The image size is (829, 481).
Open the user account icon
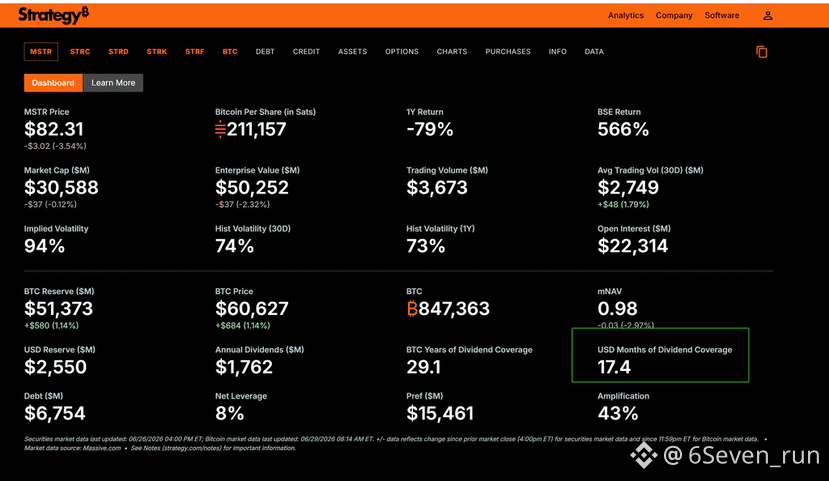(768, 16)
